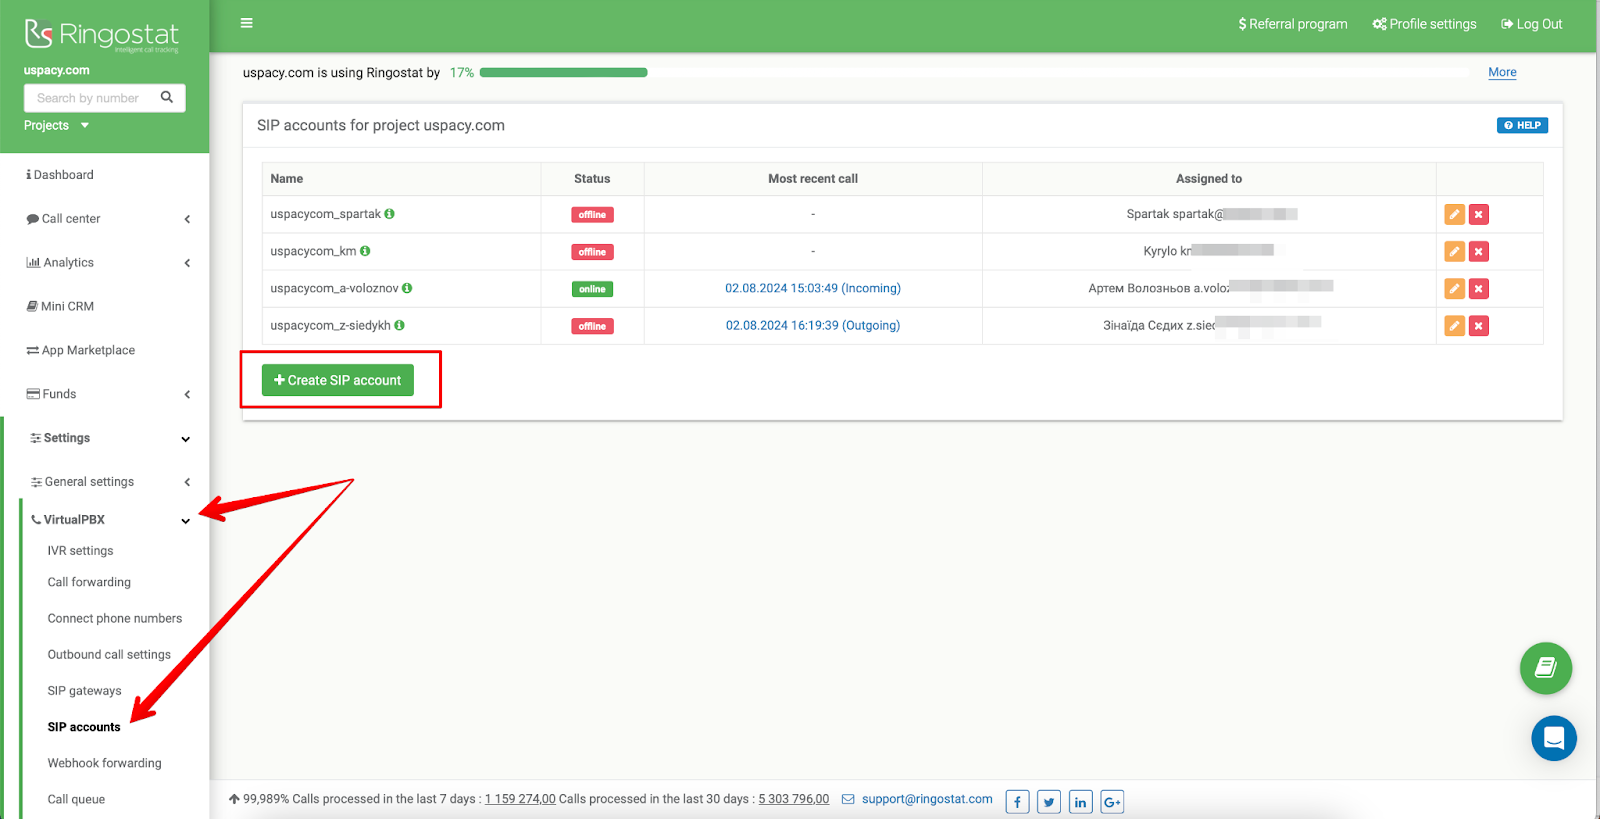
Task: Click info icon next to uspacycom_z-siedykh
Action: (400, 325)
